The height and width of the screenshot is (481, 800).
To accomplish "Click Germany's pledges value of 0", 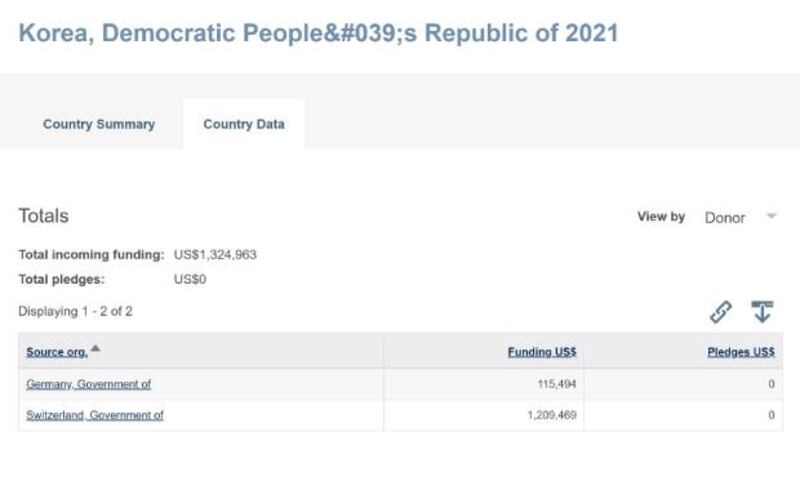I will click(771, 384).
